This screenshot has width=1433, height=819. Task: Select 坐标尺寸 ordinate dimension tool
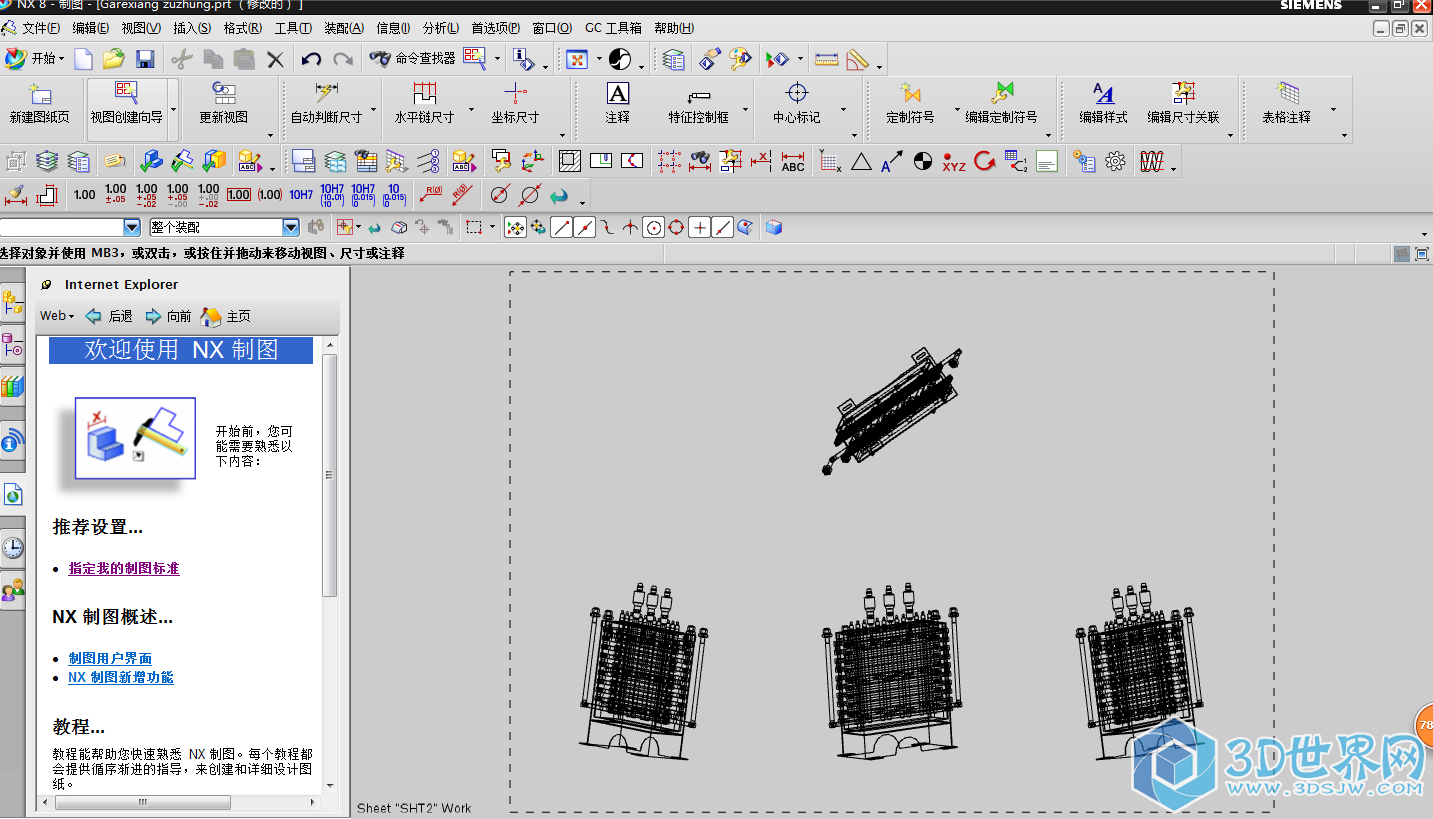(515, 104)
